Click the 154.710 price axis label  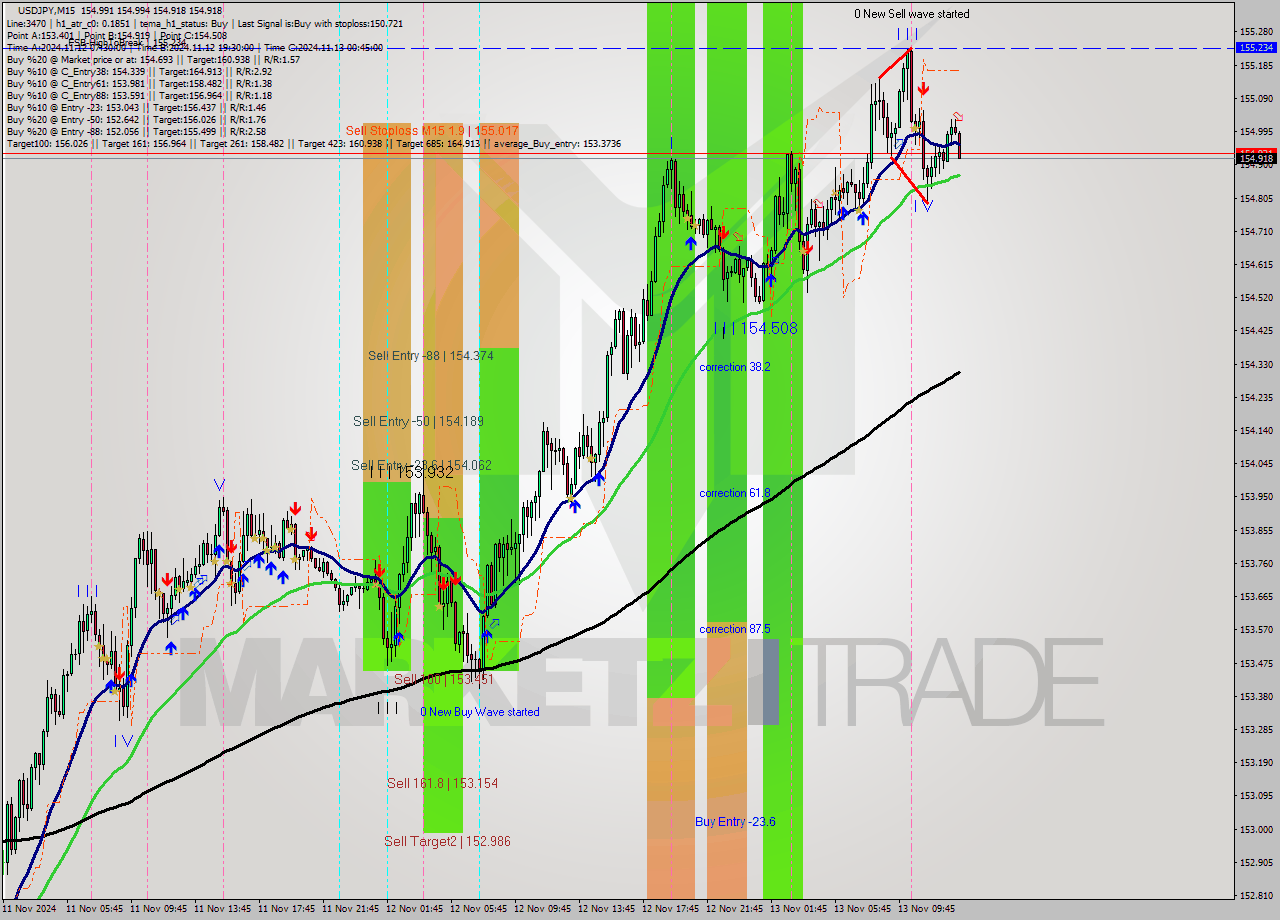(1256, 231)
